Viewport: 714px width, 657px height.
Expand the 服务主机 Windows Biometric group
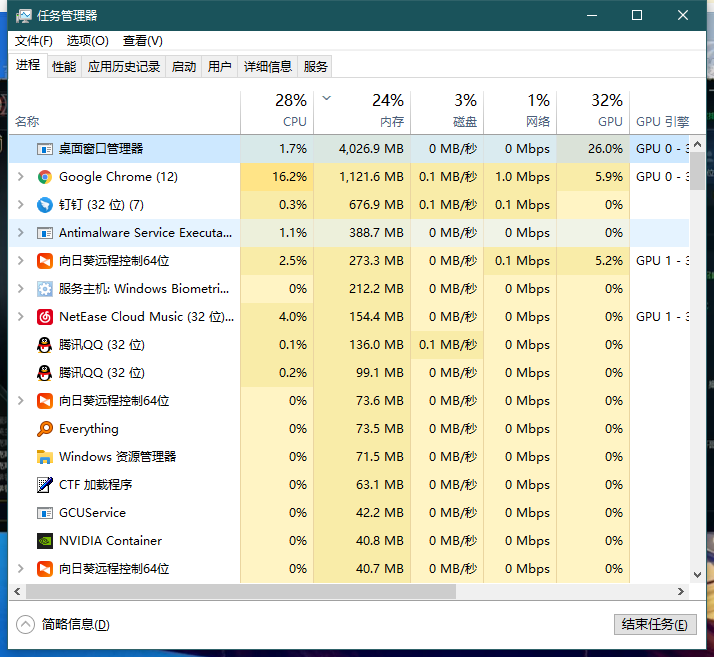(20, 289)
